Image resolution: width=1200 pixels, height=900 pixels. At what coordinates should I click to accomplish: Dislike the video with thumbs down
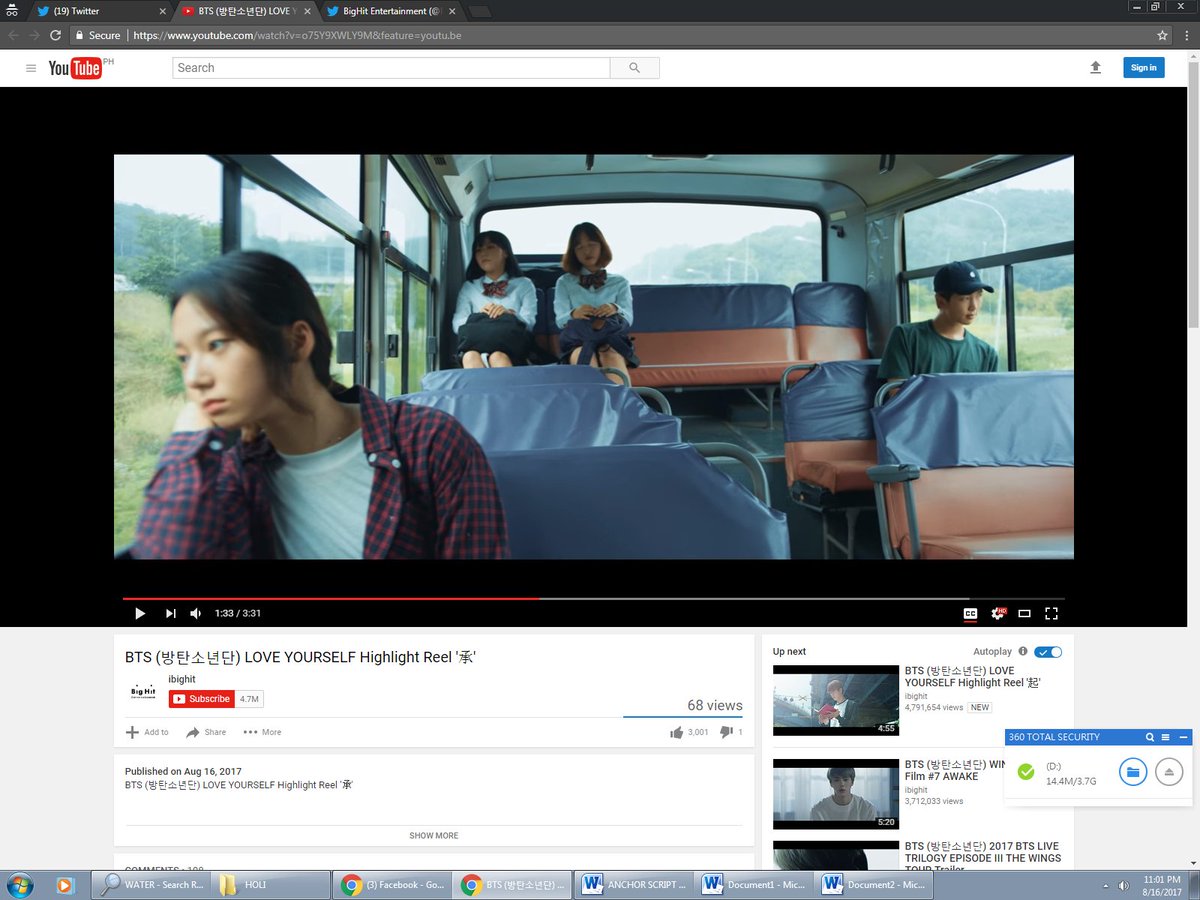point(731,732)
